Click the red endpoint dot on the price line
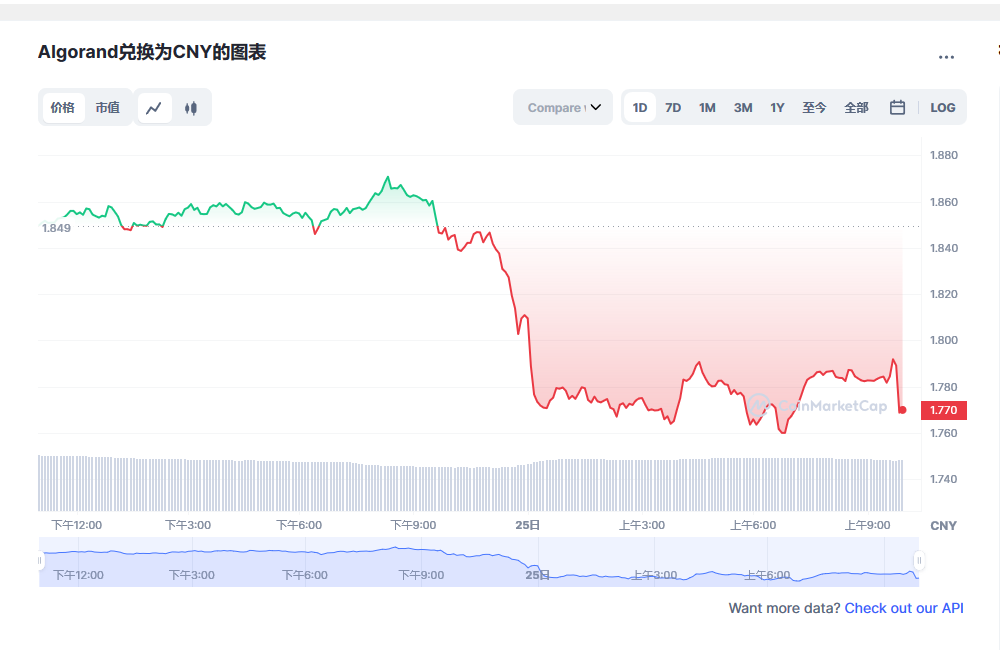The height and width of the screenshot is (650, 1000). [902, 410]
